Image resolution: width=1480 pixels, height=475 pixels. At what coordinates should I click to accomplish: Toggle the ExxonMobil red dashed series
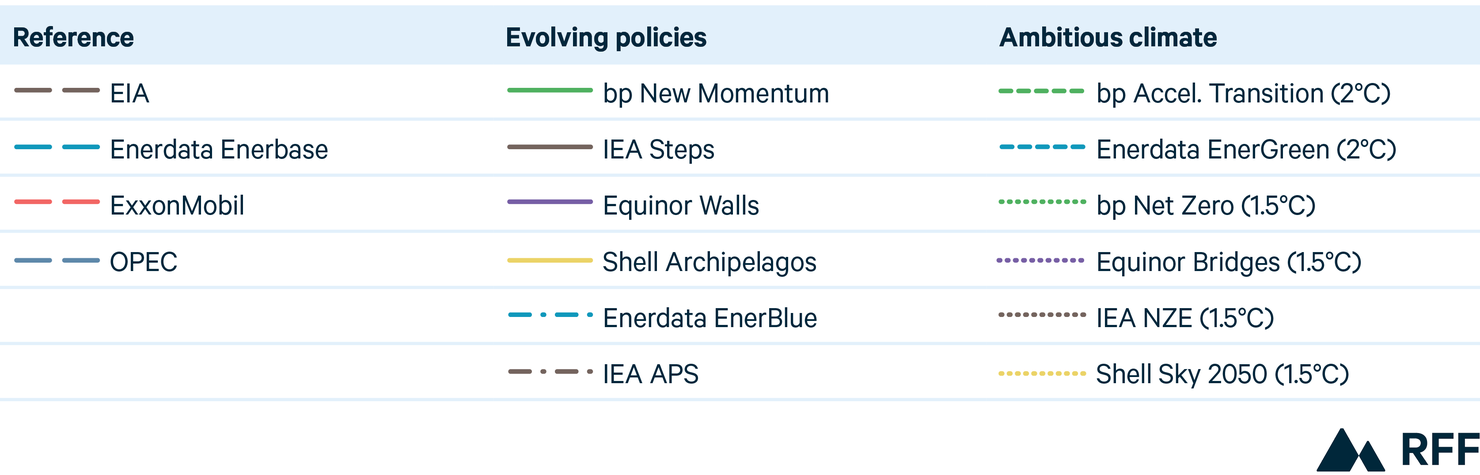tap(57, 203)
